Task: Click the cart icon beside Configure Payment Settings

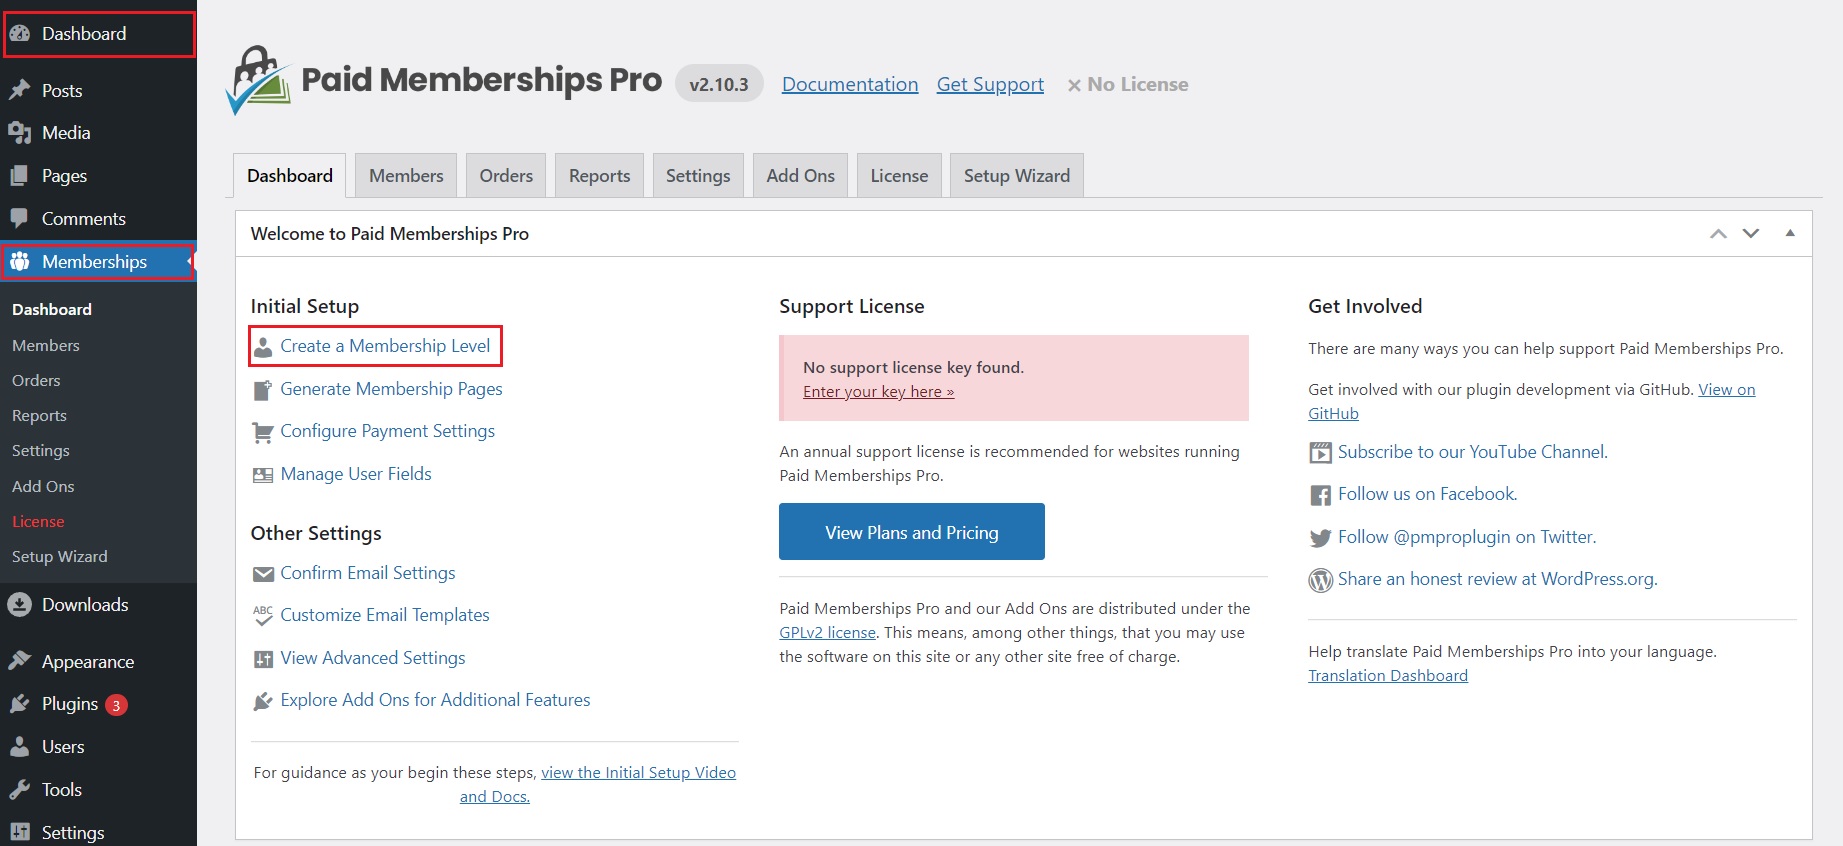Action: tap(263, 432)
